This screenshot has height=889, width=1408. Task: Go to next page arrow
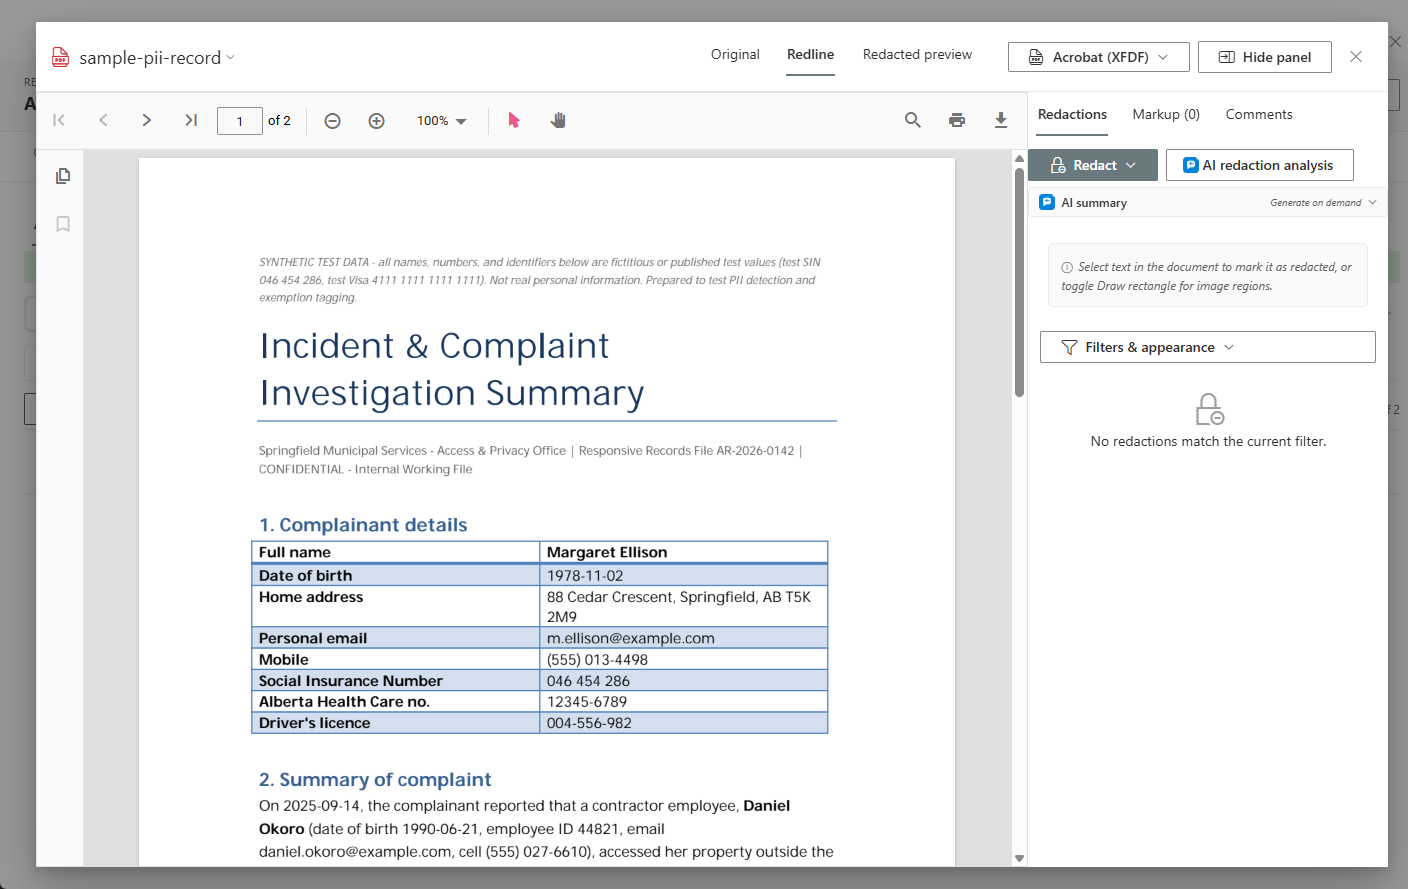tap(147, 120)
